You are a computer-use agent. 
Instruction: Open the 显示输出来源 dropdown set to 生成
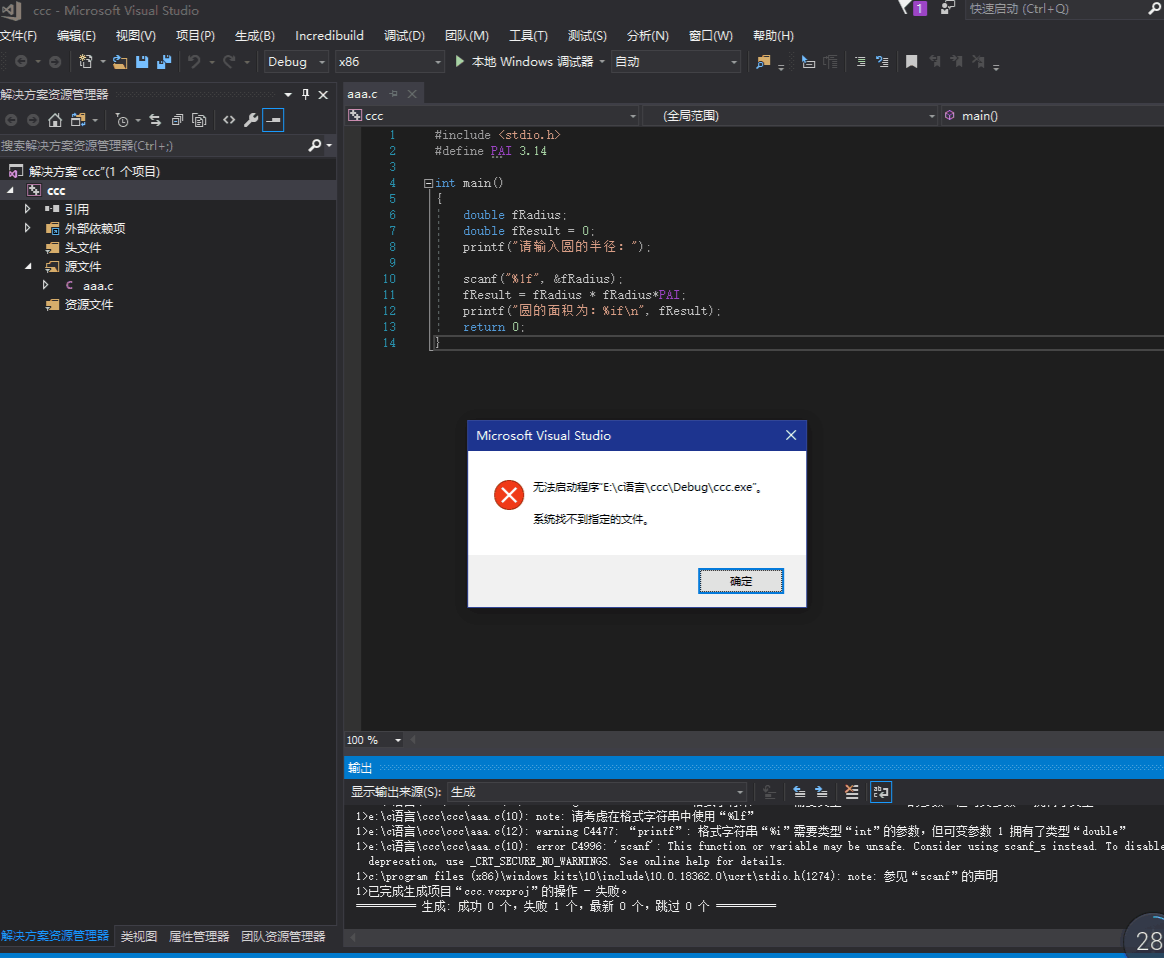[x=597, y=792]
